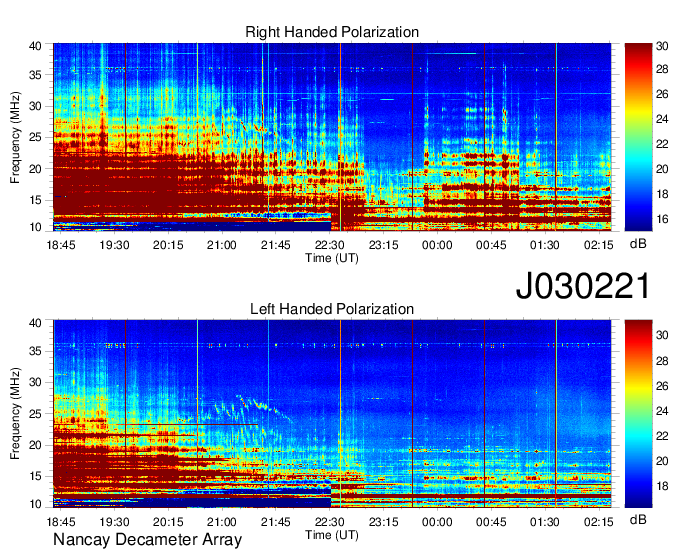Click the 'Right Handed Polarization' plot title
This screenshot has height=552, width=680.
[x=332, y=32]
